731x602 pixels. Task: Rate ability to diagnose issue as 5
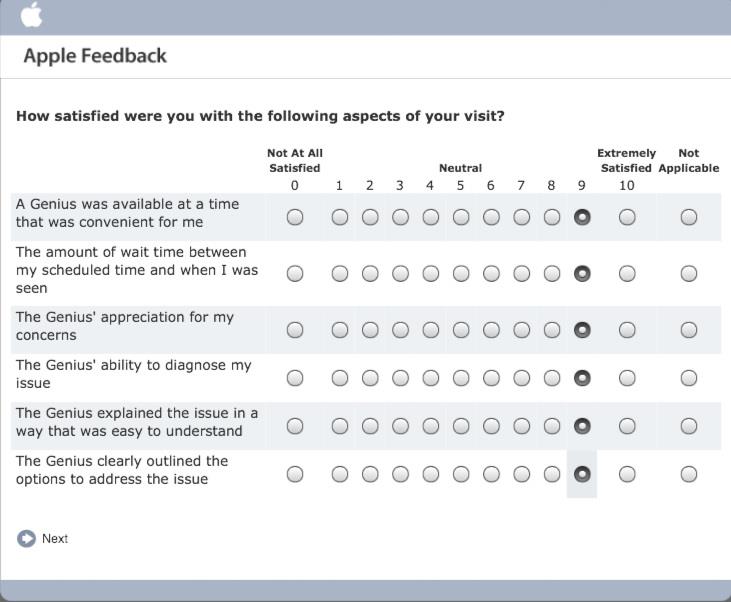coord(461,378)
